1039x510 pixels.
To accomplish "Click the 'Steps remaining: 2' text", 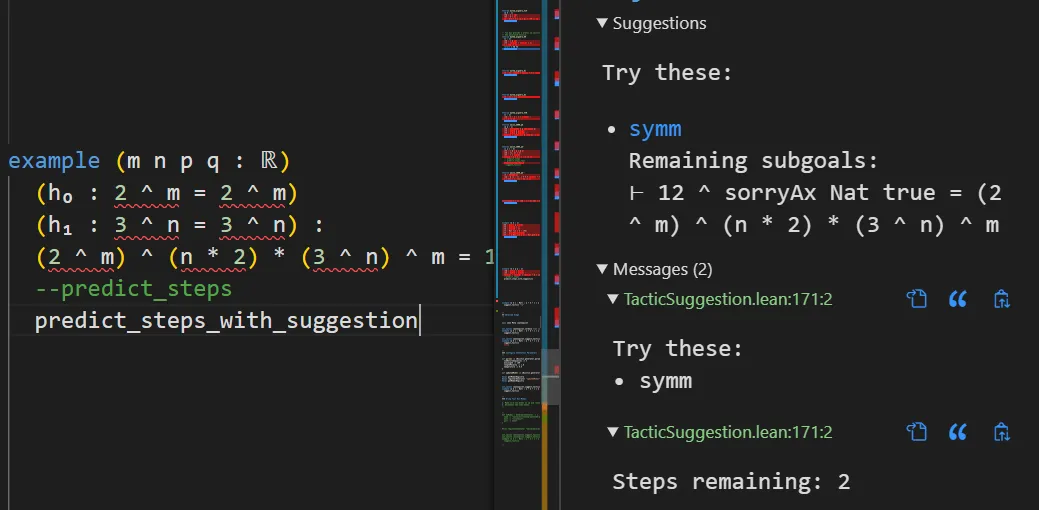I will click(731, 482).
